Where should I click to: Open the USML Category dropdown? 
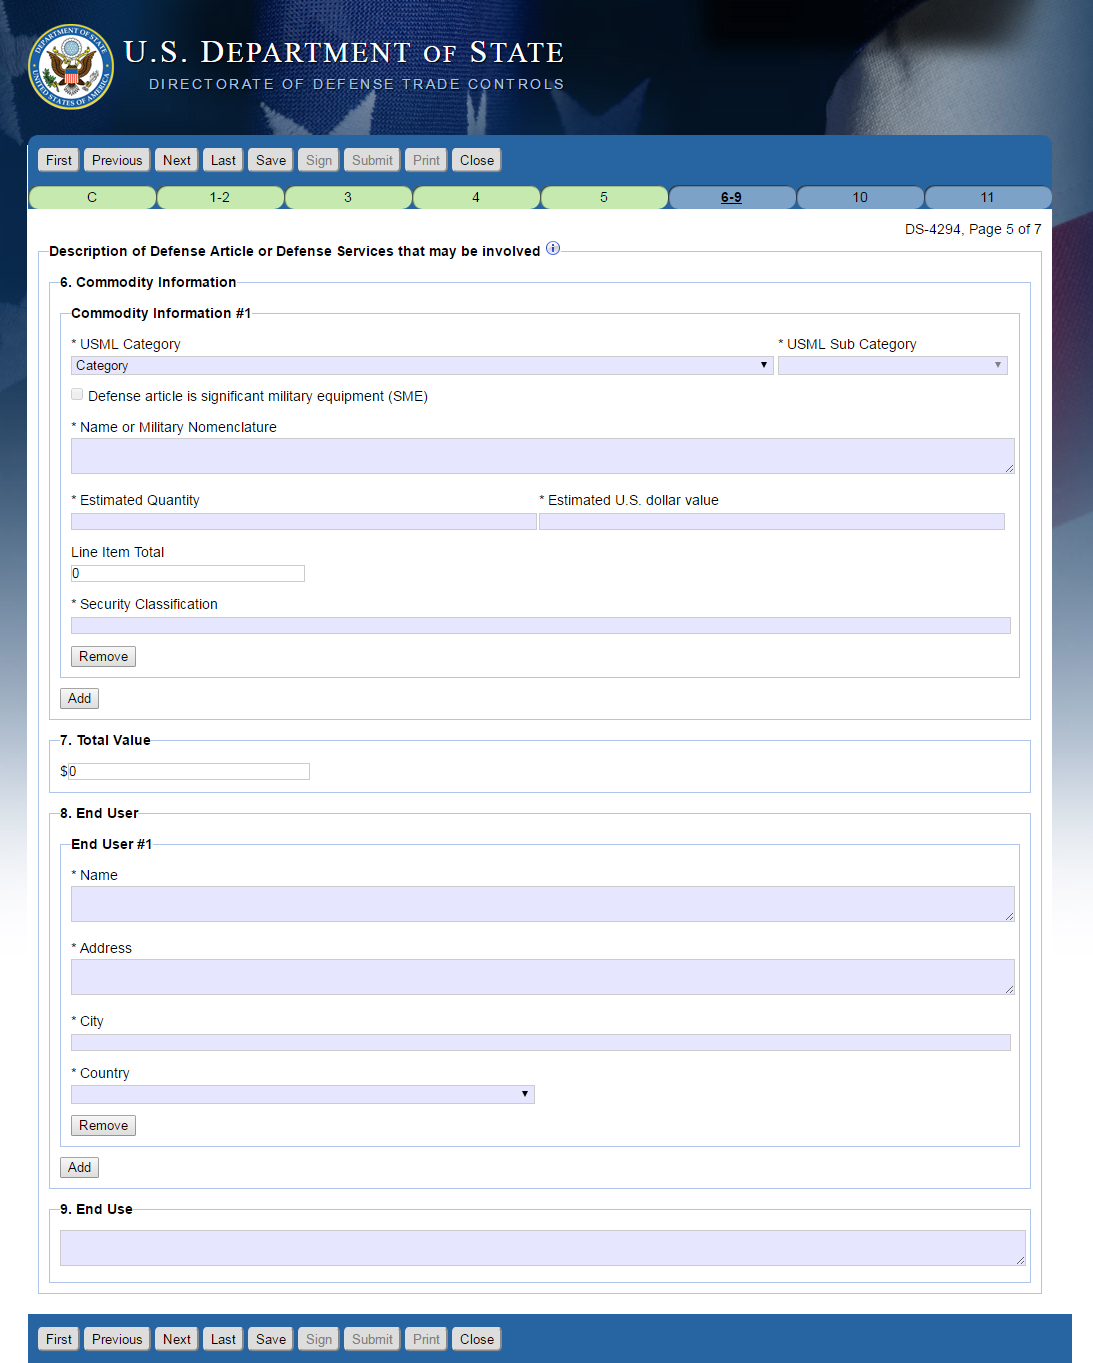click(421, 366)
